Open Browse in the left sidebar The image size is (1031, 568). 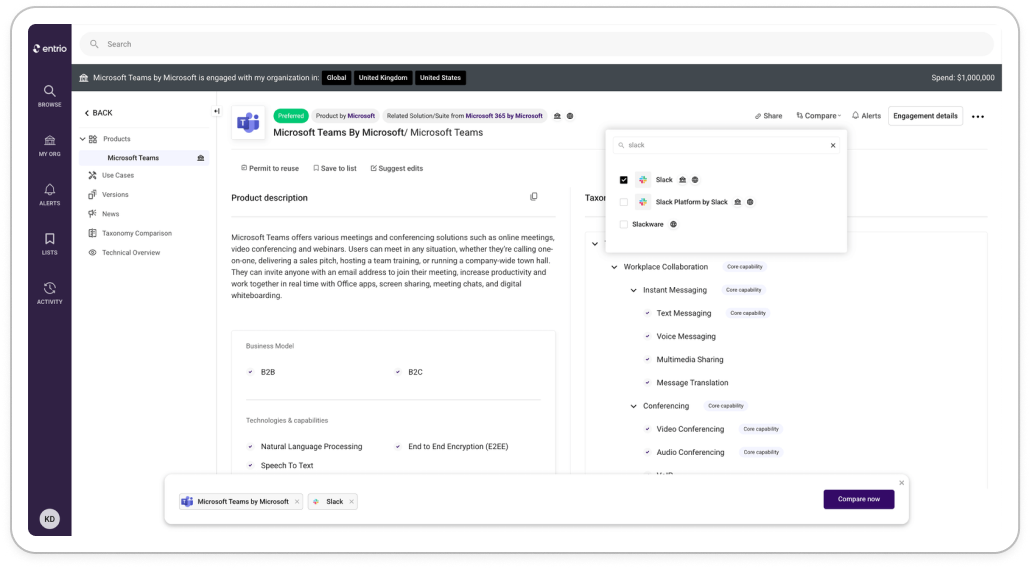tap(49, 96)
